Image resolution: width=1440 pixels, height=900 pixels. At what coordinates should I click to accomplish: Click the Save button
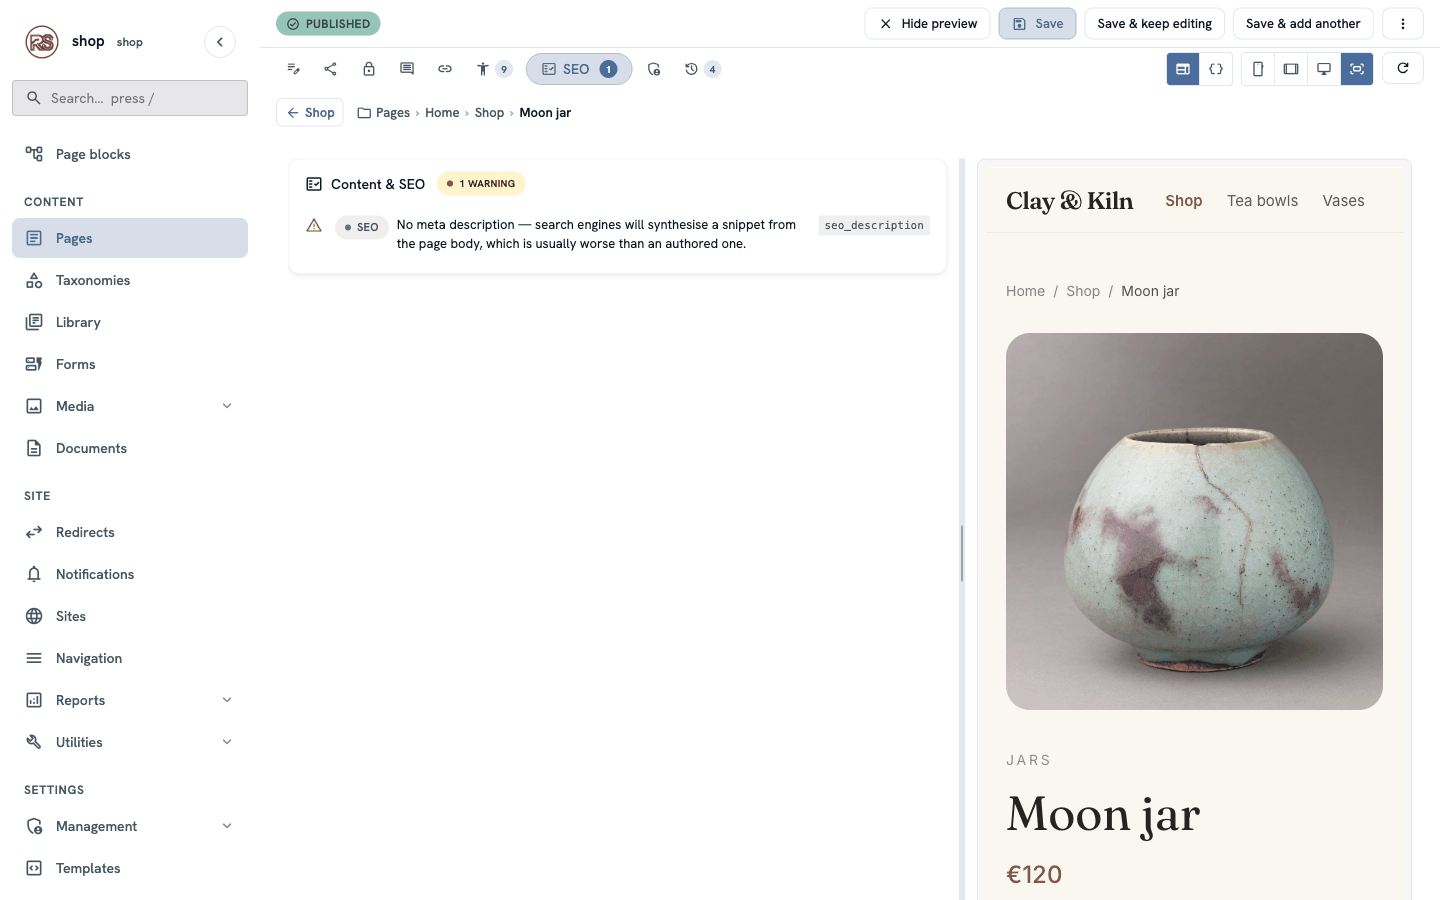click(x=1037, y=24)
